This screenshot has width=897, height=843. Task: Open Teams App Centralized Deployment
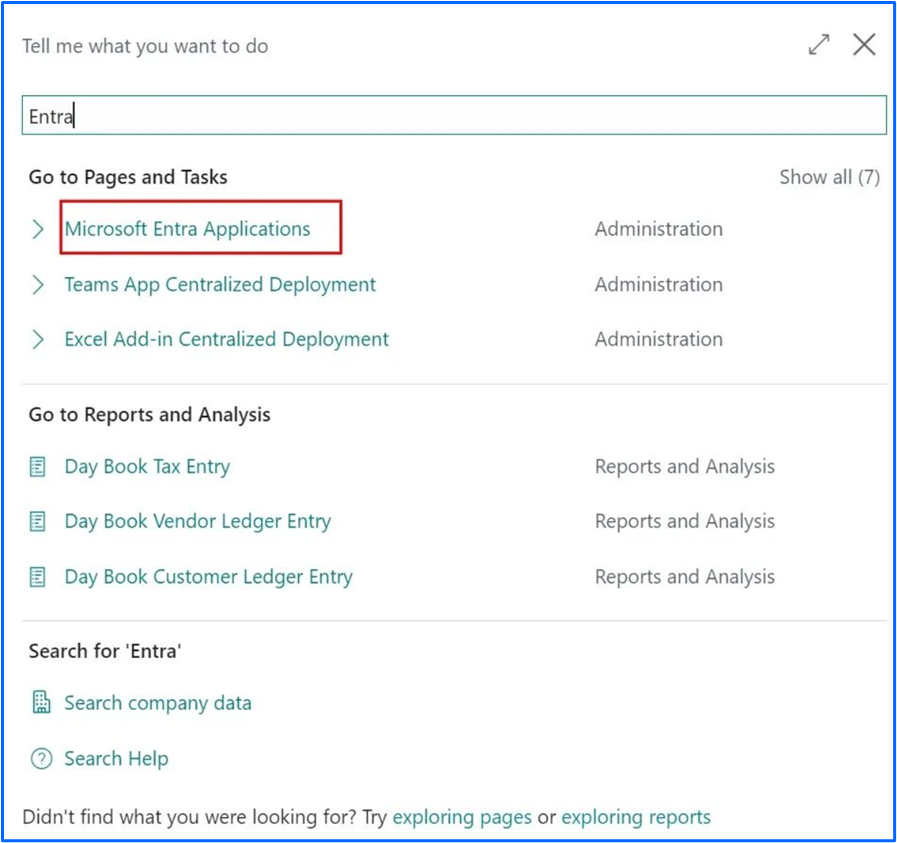coord(220,284)
